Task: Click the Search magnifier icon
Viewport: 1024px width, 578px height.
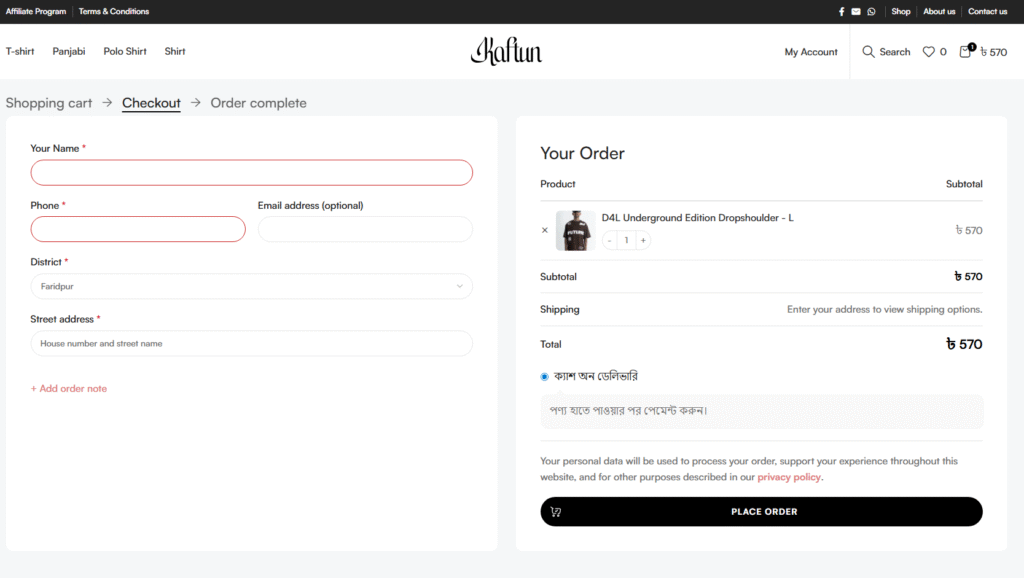Action: pos(868,52)
